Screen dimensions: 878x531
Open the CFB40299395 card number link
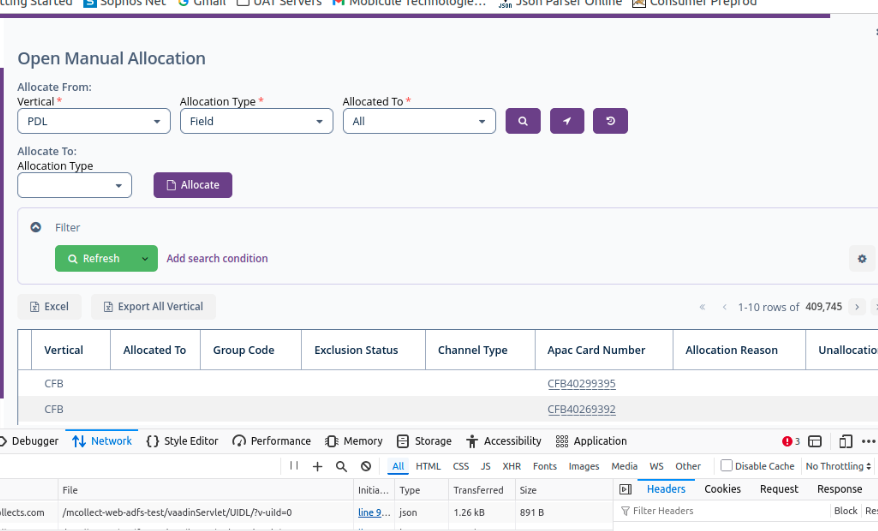click(581, 384)
